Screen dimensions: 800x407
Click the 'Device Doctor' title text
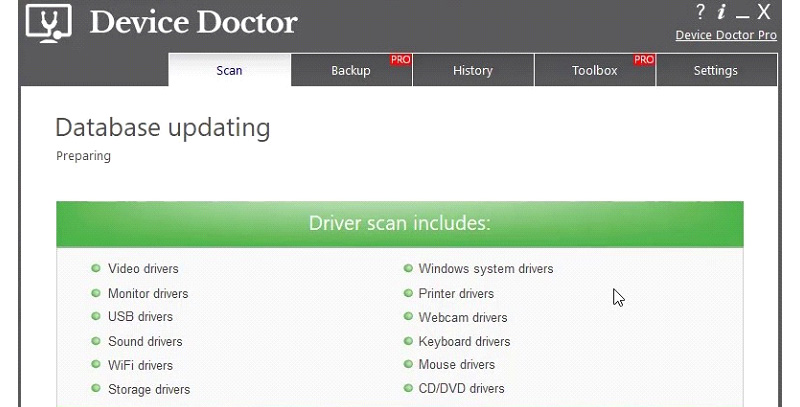(x=193, y=23)
